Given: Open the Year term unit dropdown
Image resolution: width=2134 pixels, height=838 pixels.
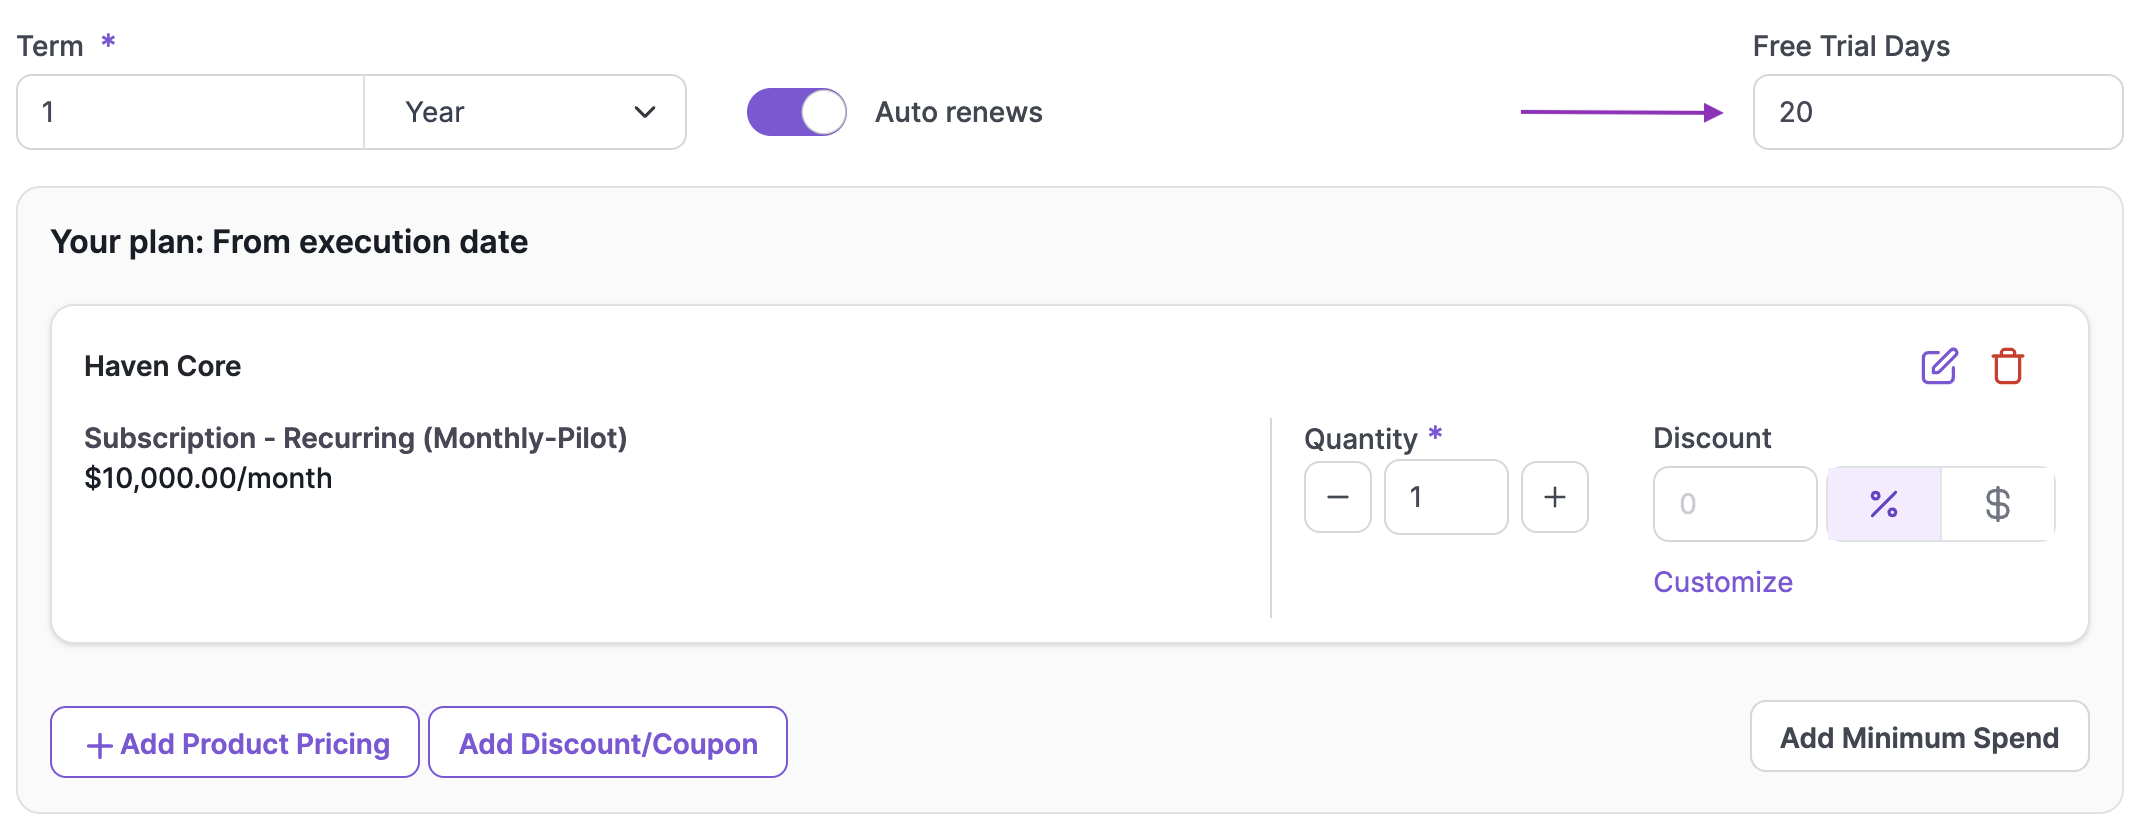Looking at the screenshot, I should click(524, 112).
